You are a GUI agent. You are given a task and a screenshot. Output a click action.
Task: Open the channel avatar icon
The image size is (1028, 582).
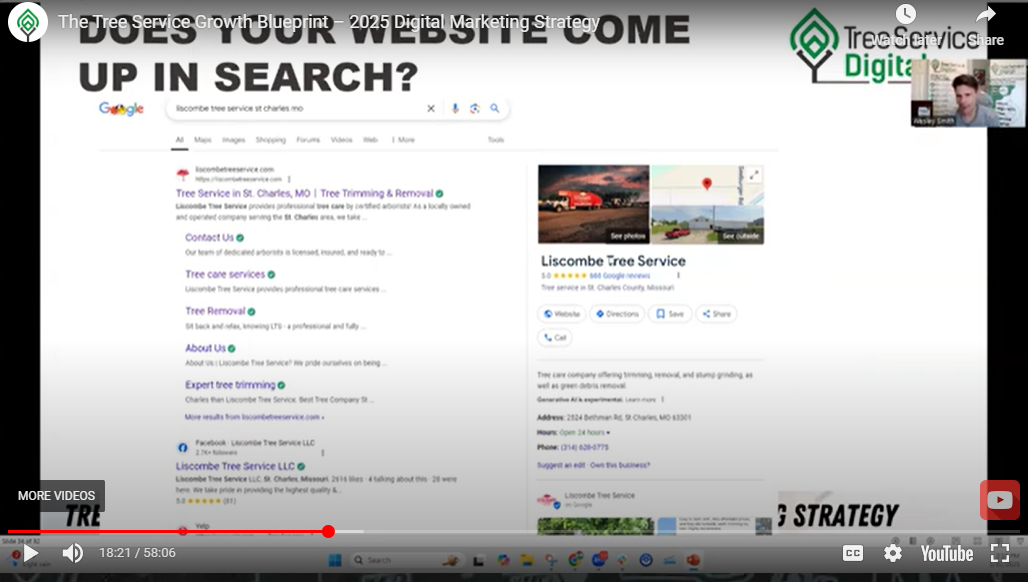pyautogui.click(x=28, y=22)
